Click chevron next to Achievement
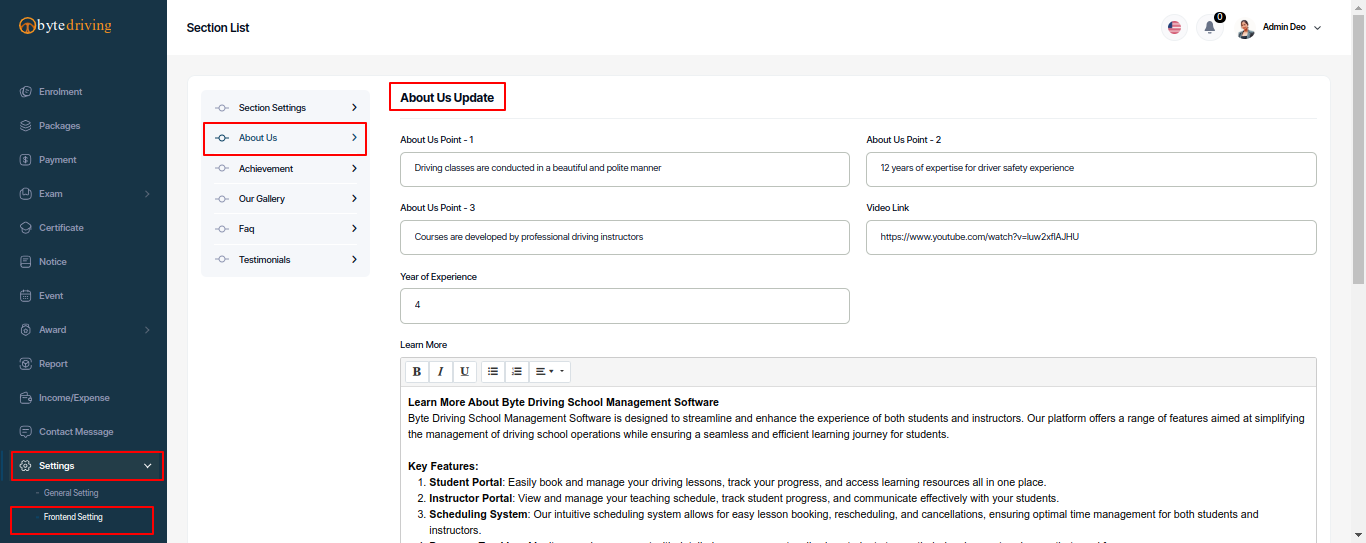This screenshot has width=1366, height=543. coord(354,169)
